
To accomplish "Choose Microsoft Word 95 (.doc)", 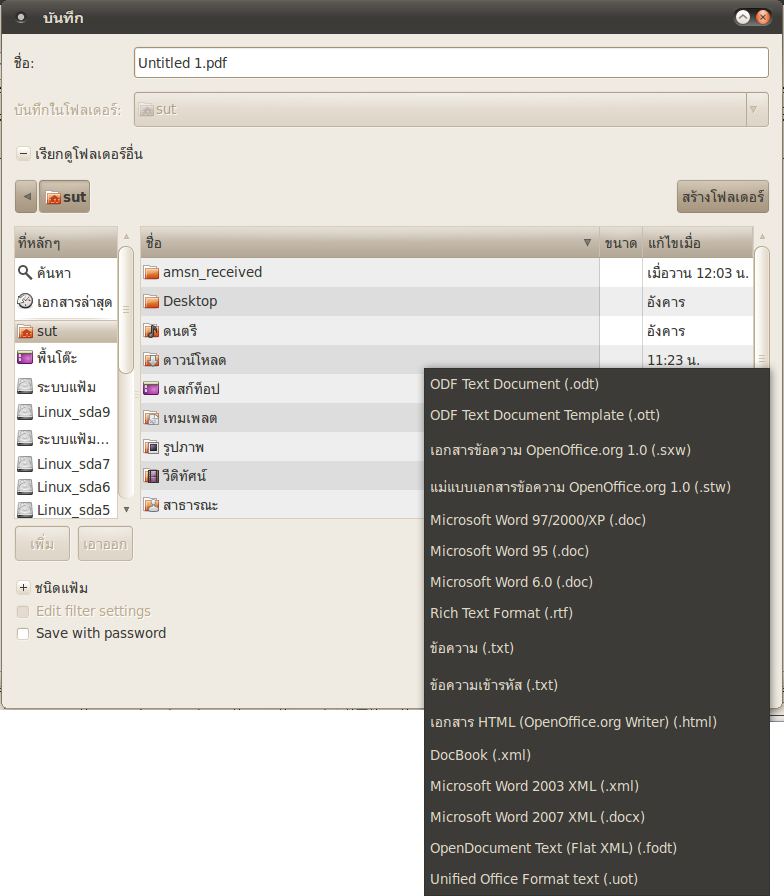I will point(597,551).
